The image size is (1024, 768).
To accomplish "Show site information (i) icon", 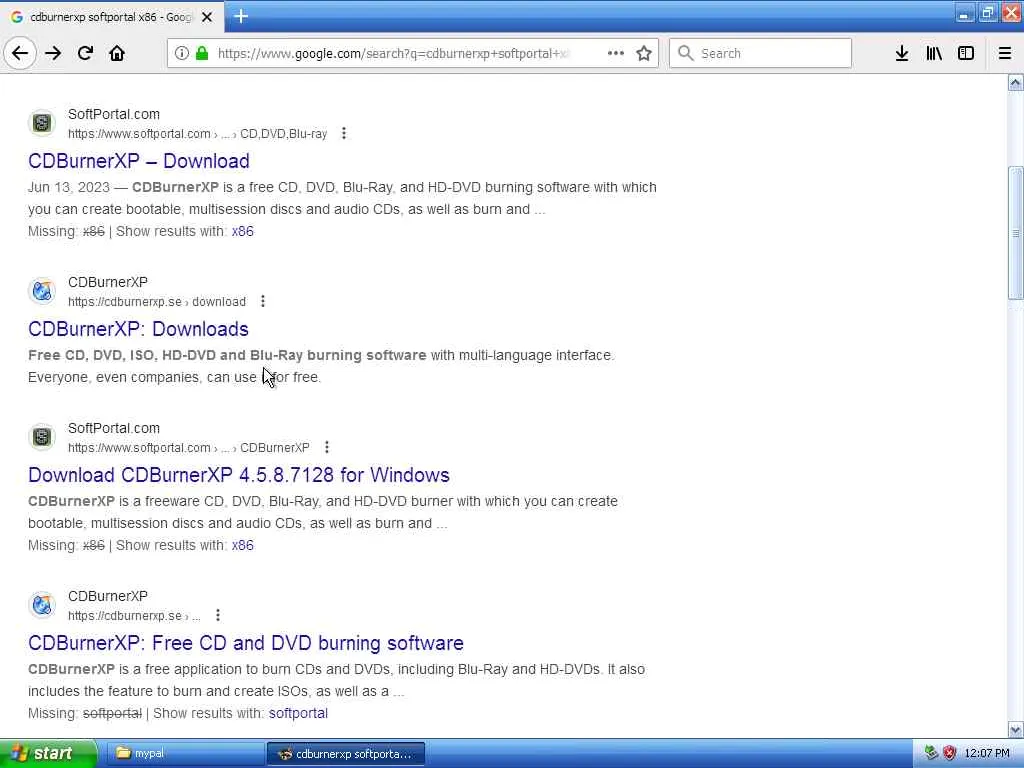I will [x=182, y=53].
